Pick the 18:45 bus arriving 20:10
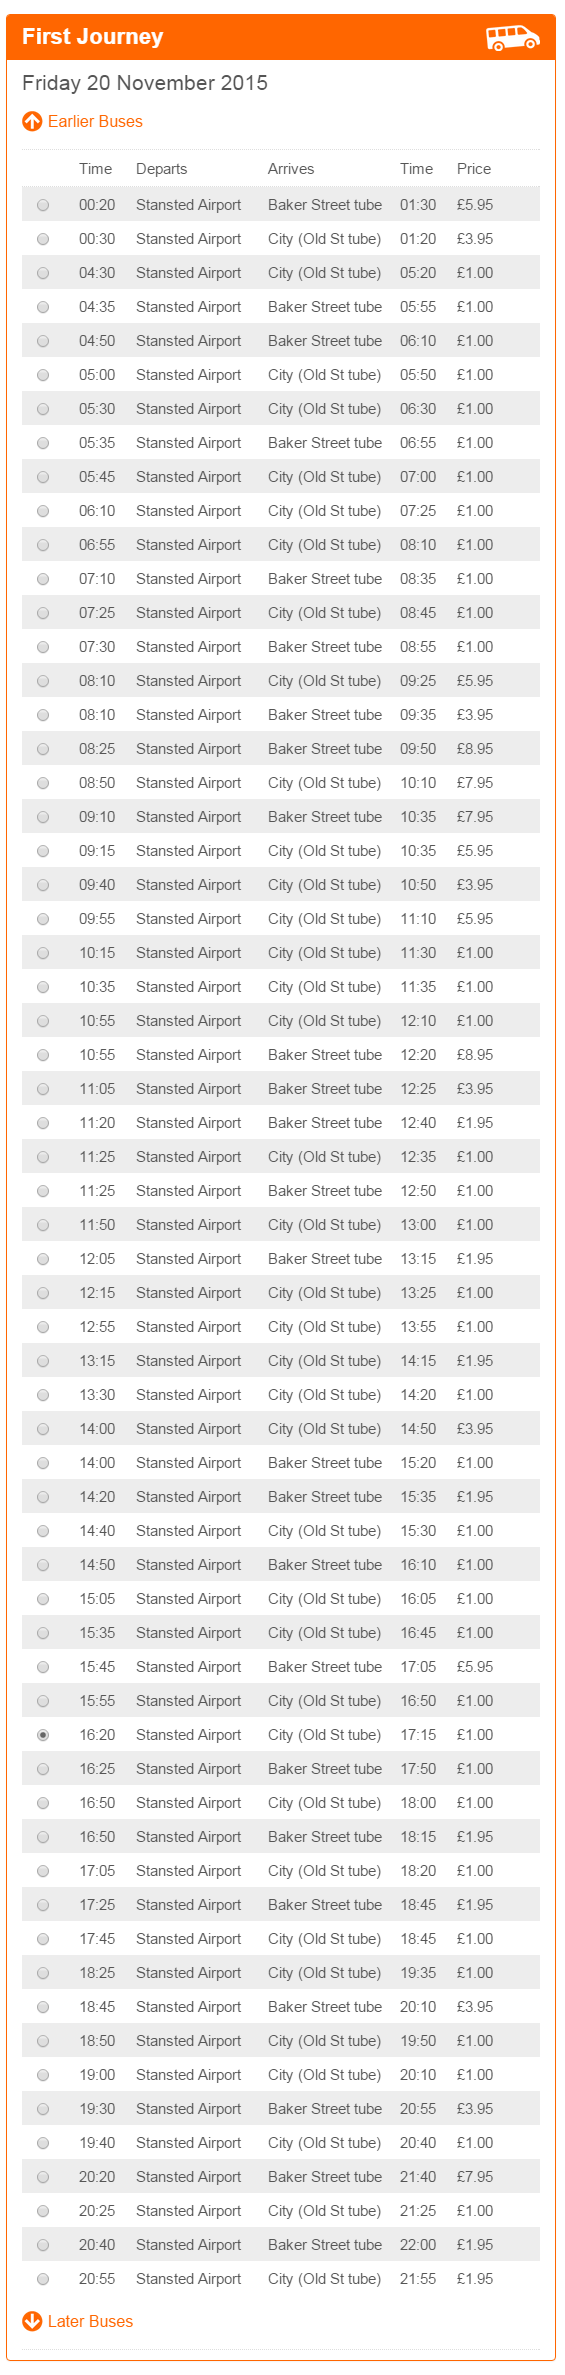This screenshot has height=2375, width=565. 43,2007
